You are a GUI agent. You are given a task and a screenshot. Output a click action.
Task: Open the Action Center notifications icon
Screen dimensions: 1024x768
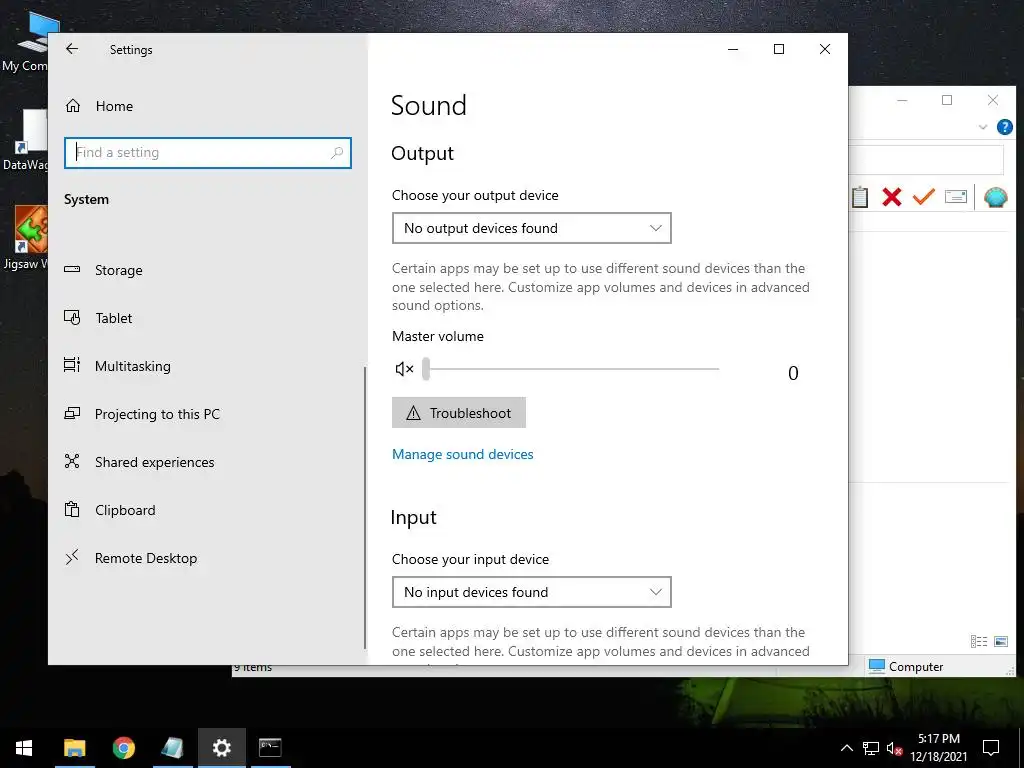(x=991, y=748)
